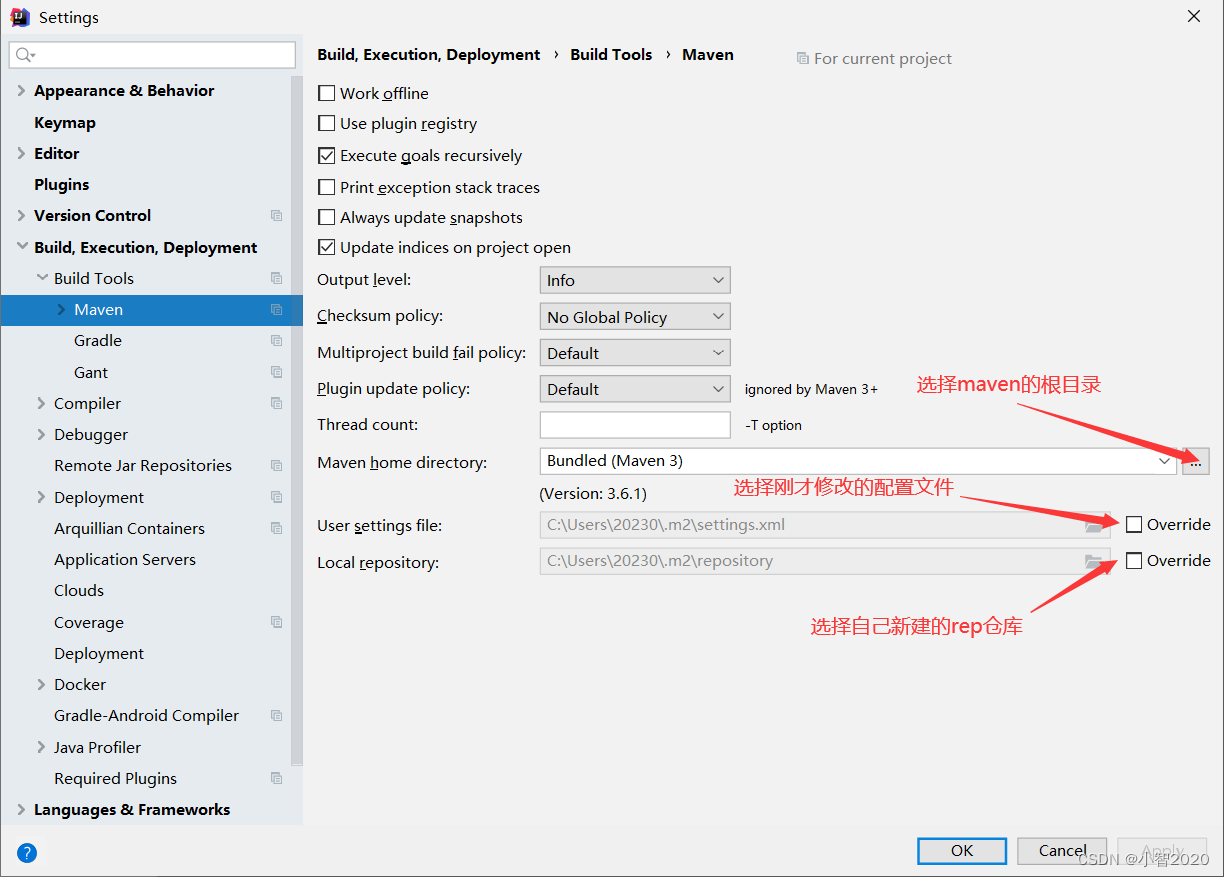The image size is (1224, 877).
Task: Browse for Maven home directory with ... button
Action: click(x=1196, y=461)
